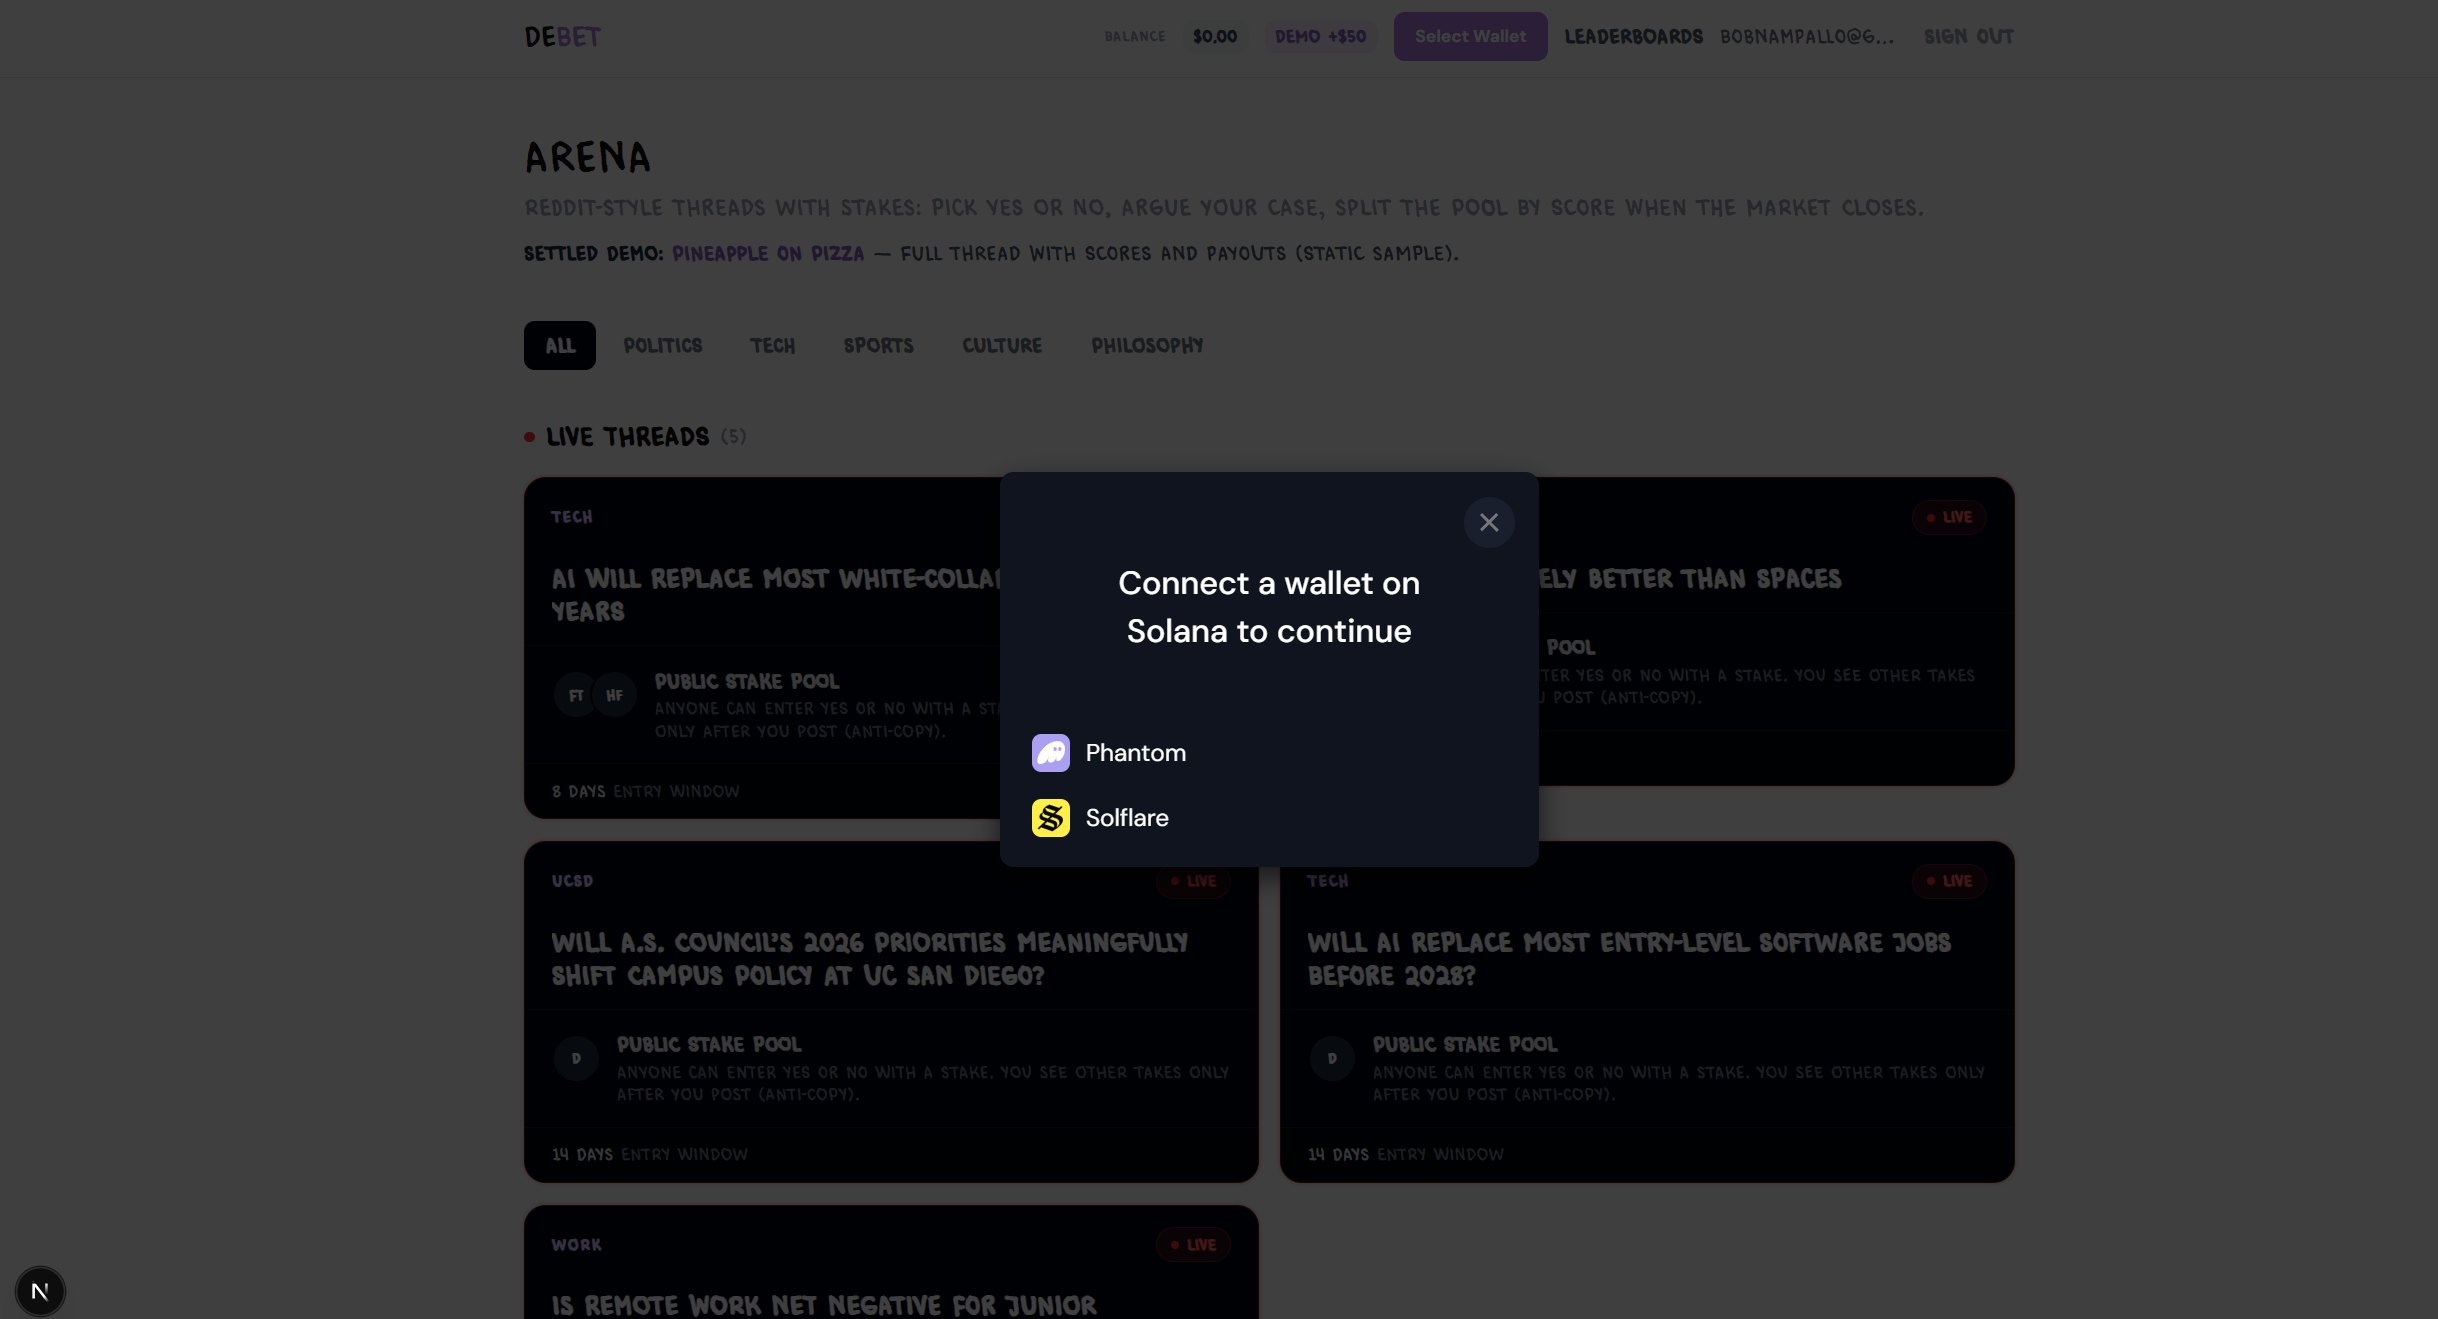The image size is (2438, 1319).
Task: Click D avatar on entry-level software thread
Action: pyautogui.click(x=1331, y=1058)
